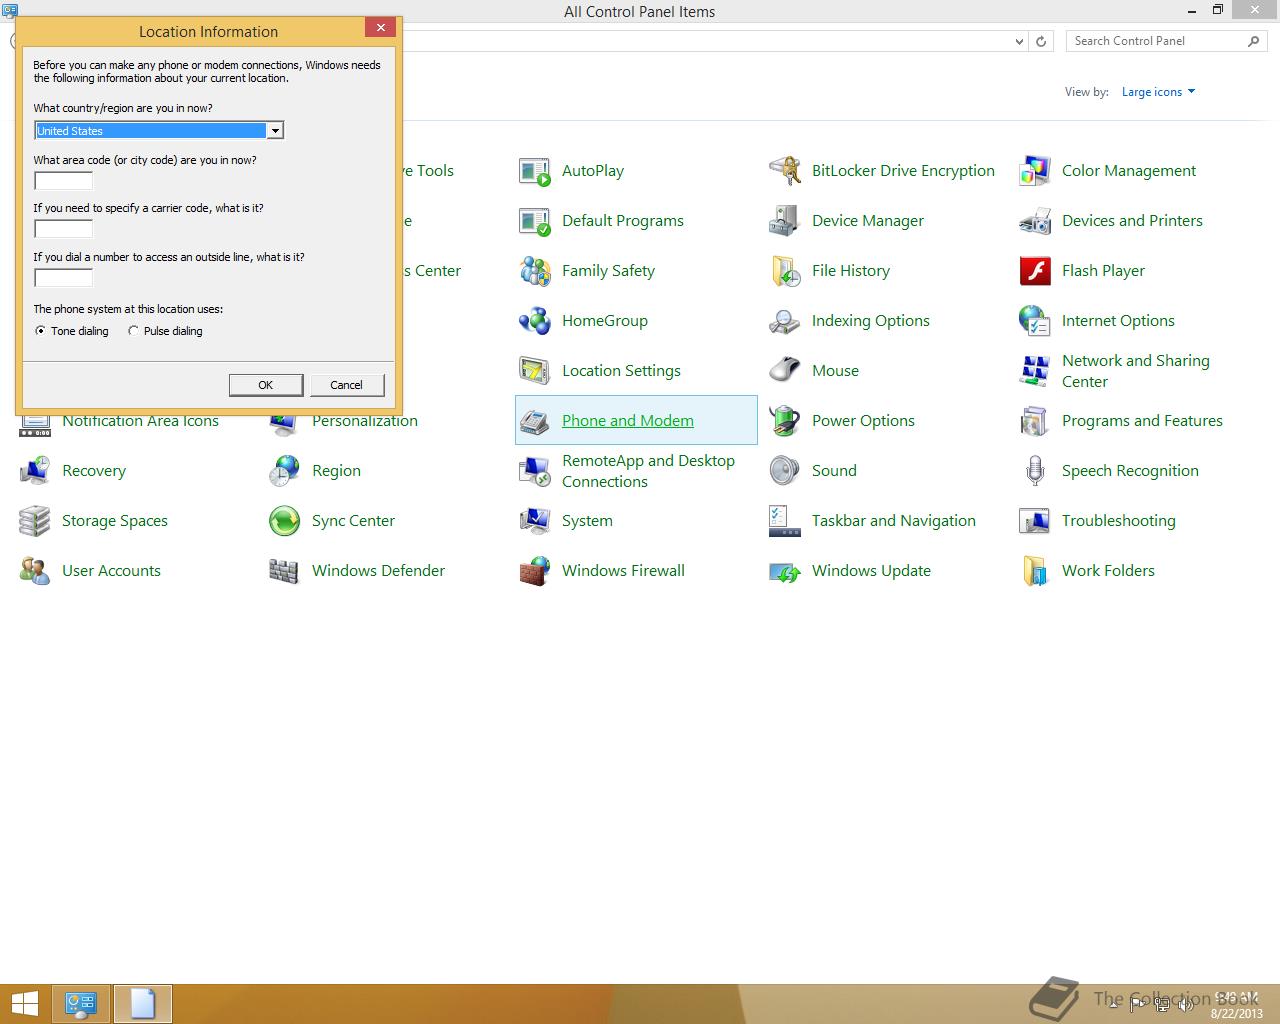Click OK in the Location Information dialog
Viewport: 1280px width, 1024px height.
[266, 385]
